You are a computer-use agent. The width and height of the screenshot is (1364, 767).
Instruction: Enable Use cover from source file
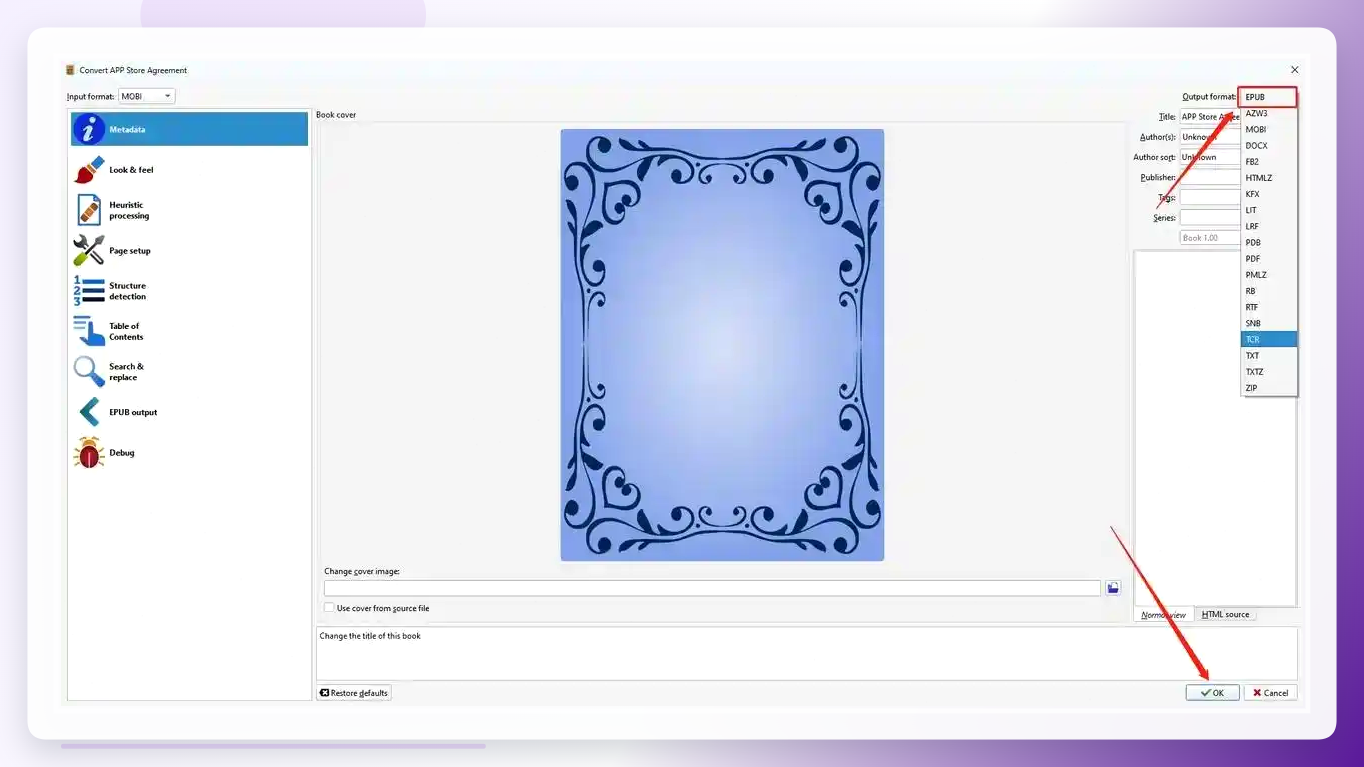pos(329,608)
